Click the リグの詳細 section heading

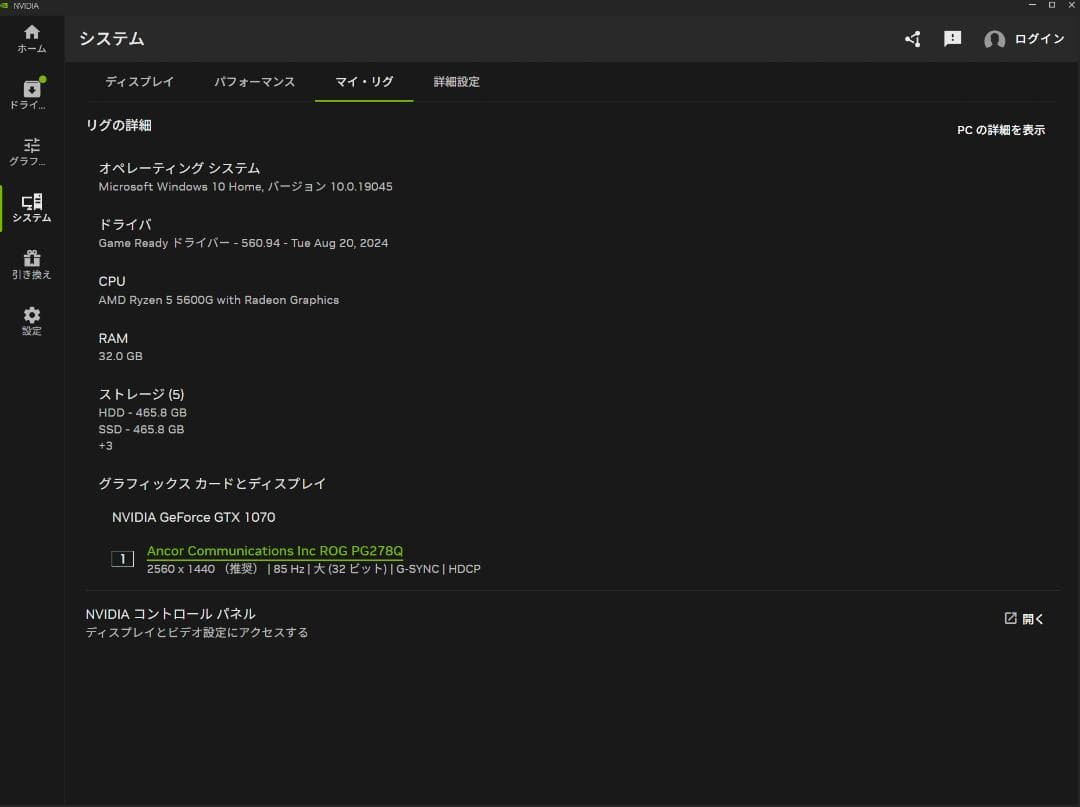coord(118,125)
